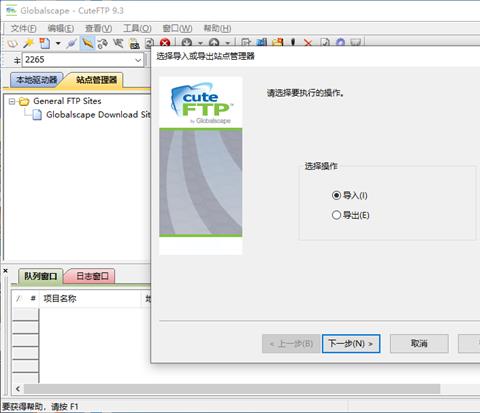Click the Edit file toolbar icon

[x=246, y=42]
